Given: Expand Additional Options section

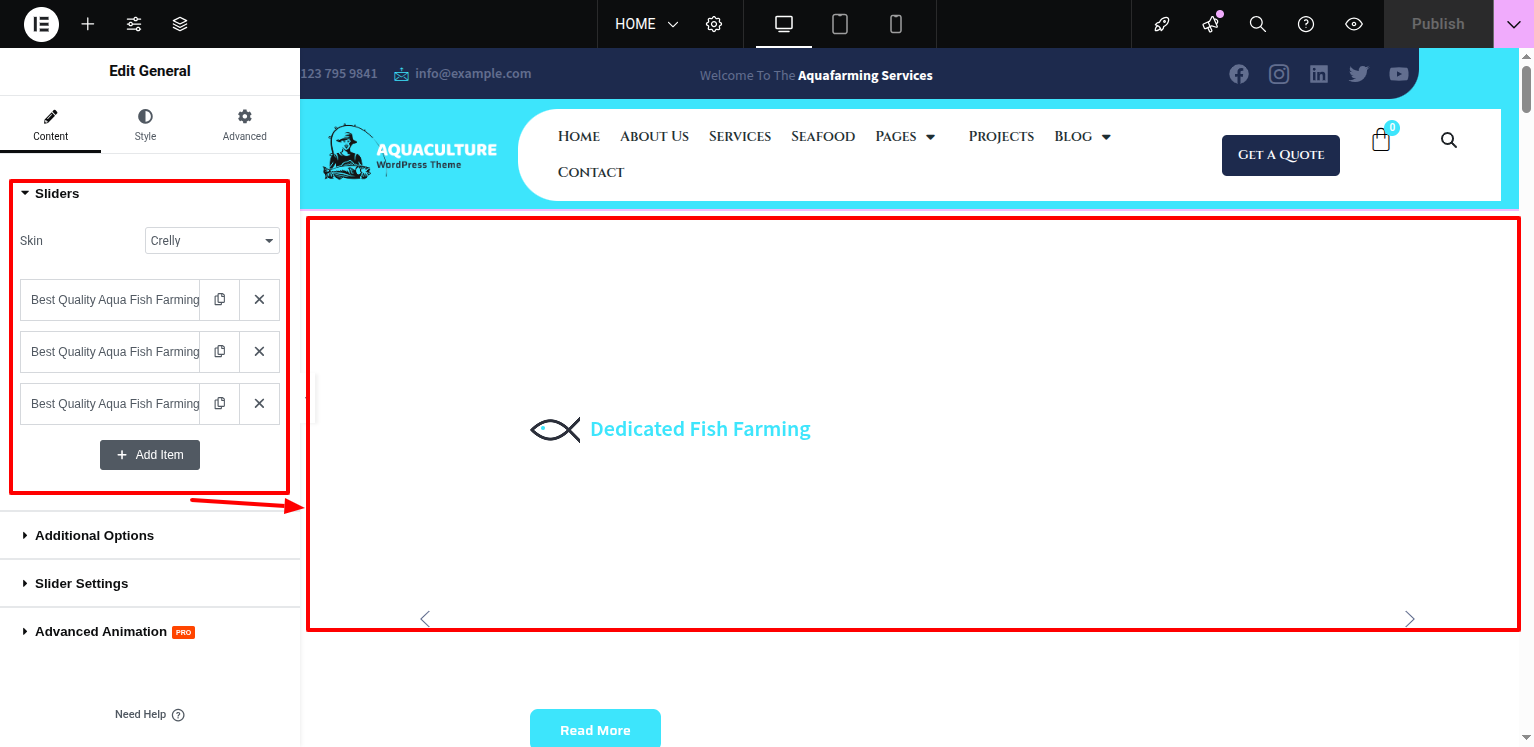Looking at the screenshot, I should tap(94, 536).
